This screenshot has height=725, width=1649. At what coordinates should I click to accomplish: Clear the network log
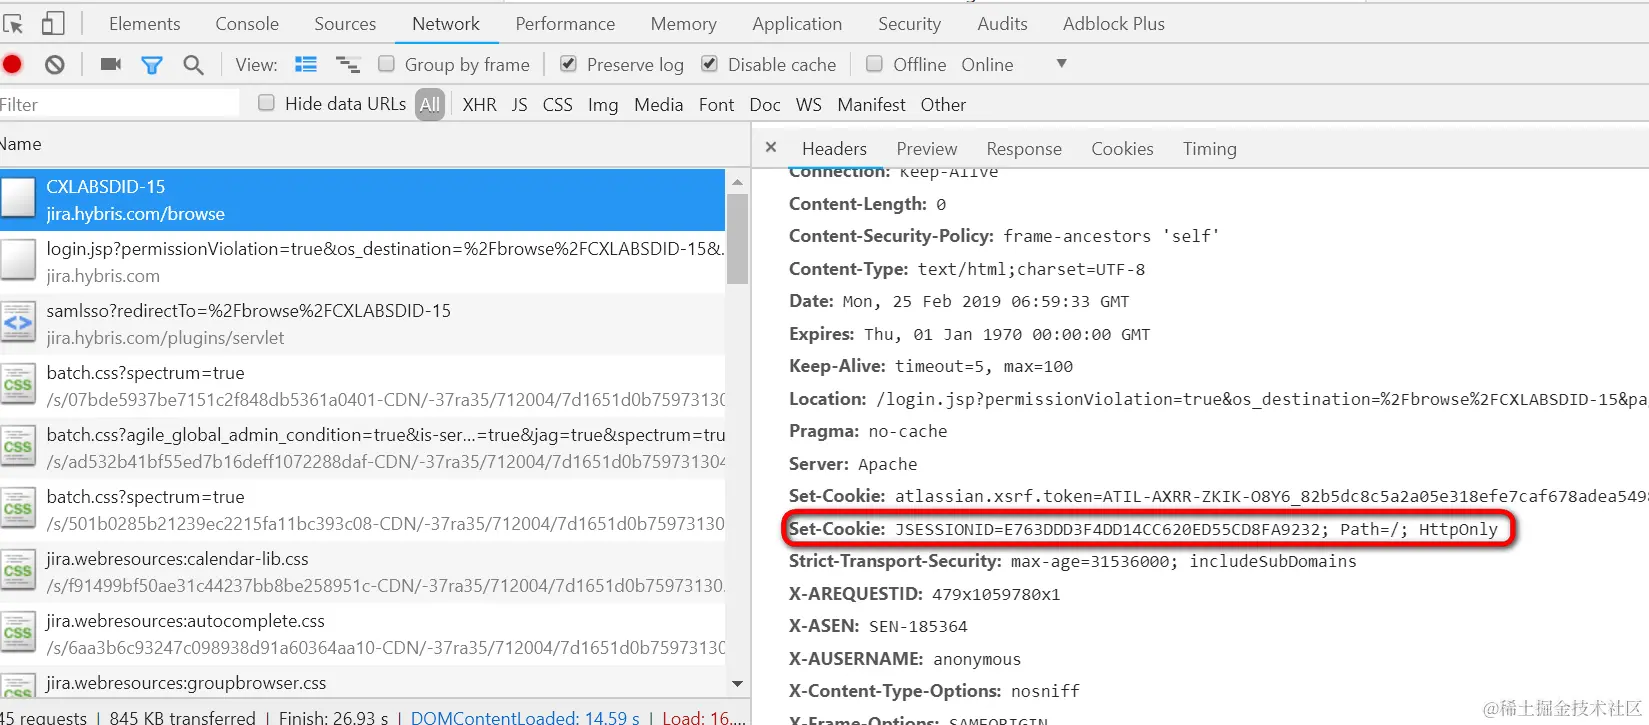point(55,65)
